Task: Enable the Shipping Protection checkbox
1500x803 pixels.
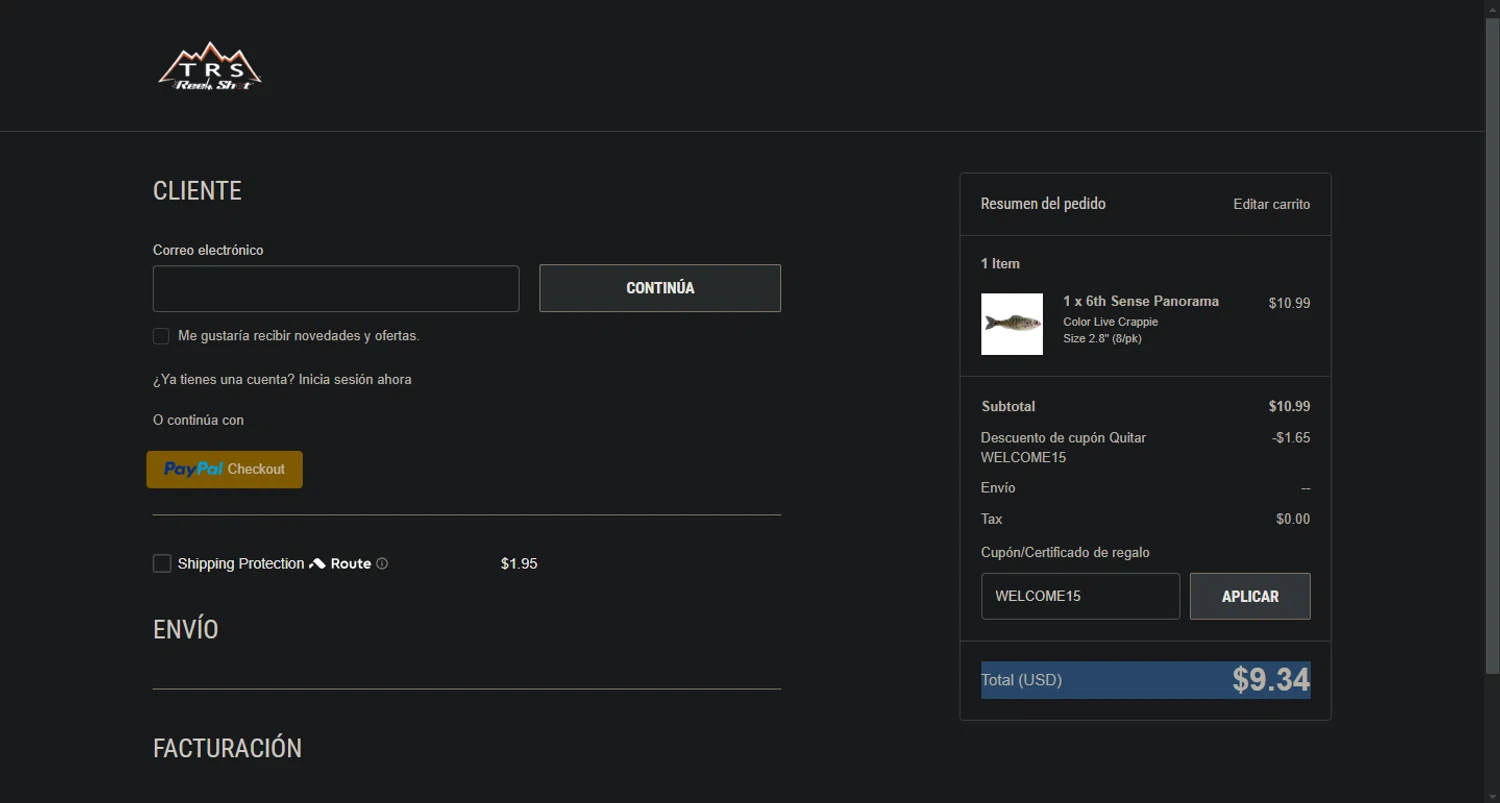Action: pos(162,564)
